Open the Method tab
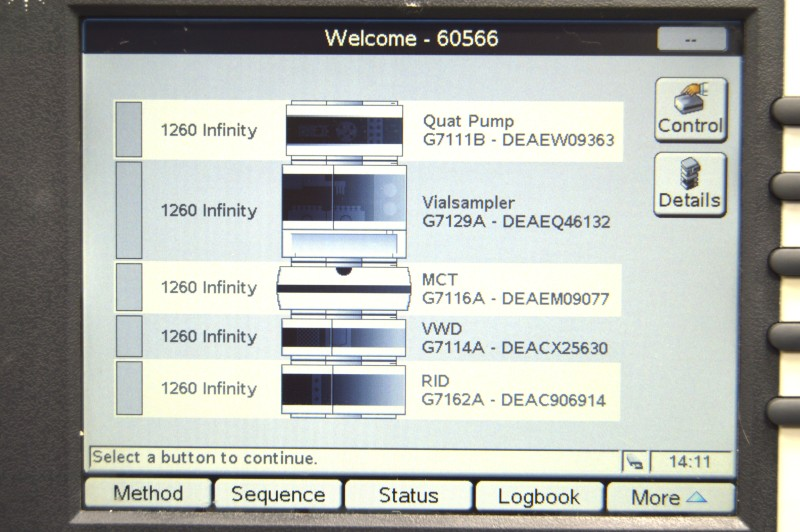 (148, 494)
